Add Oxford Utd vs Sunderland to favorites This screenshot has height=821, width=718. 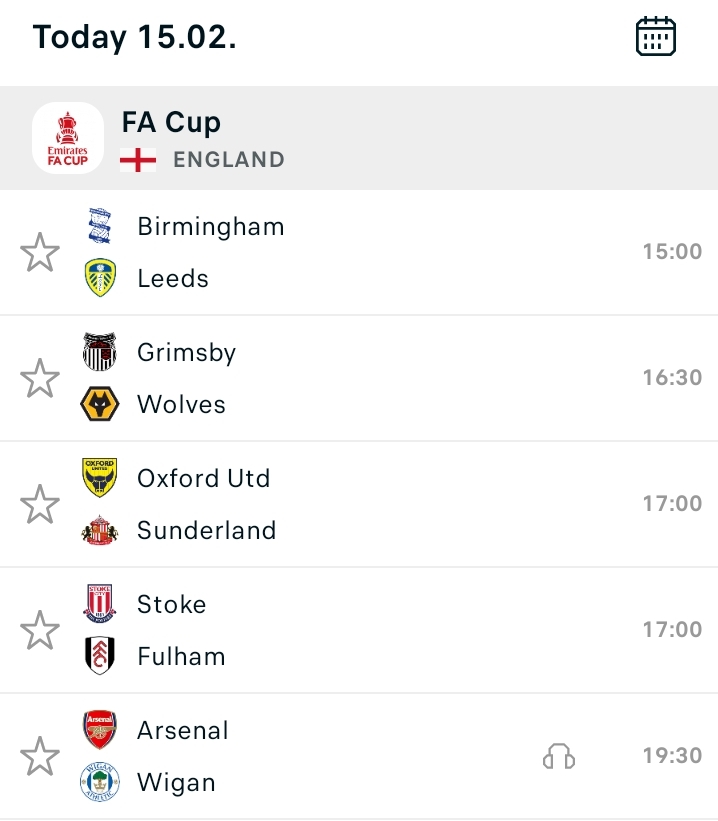(40, 505)
